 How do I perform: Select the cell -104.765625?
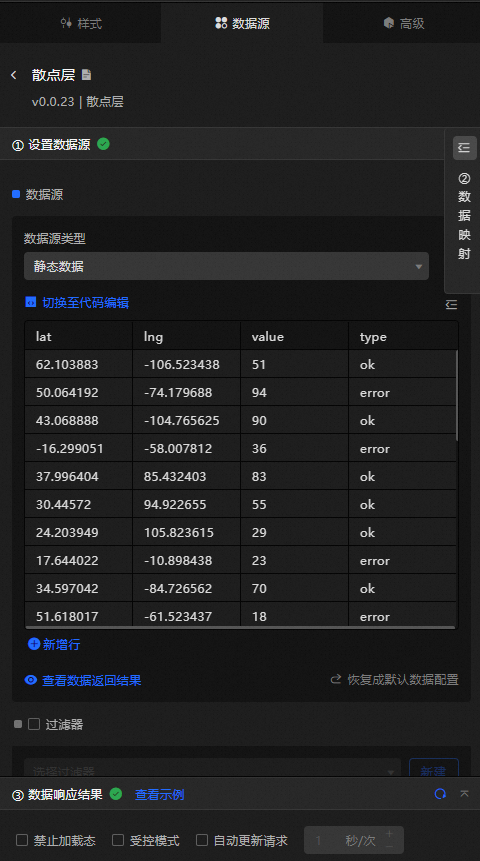point(187,420)
